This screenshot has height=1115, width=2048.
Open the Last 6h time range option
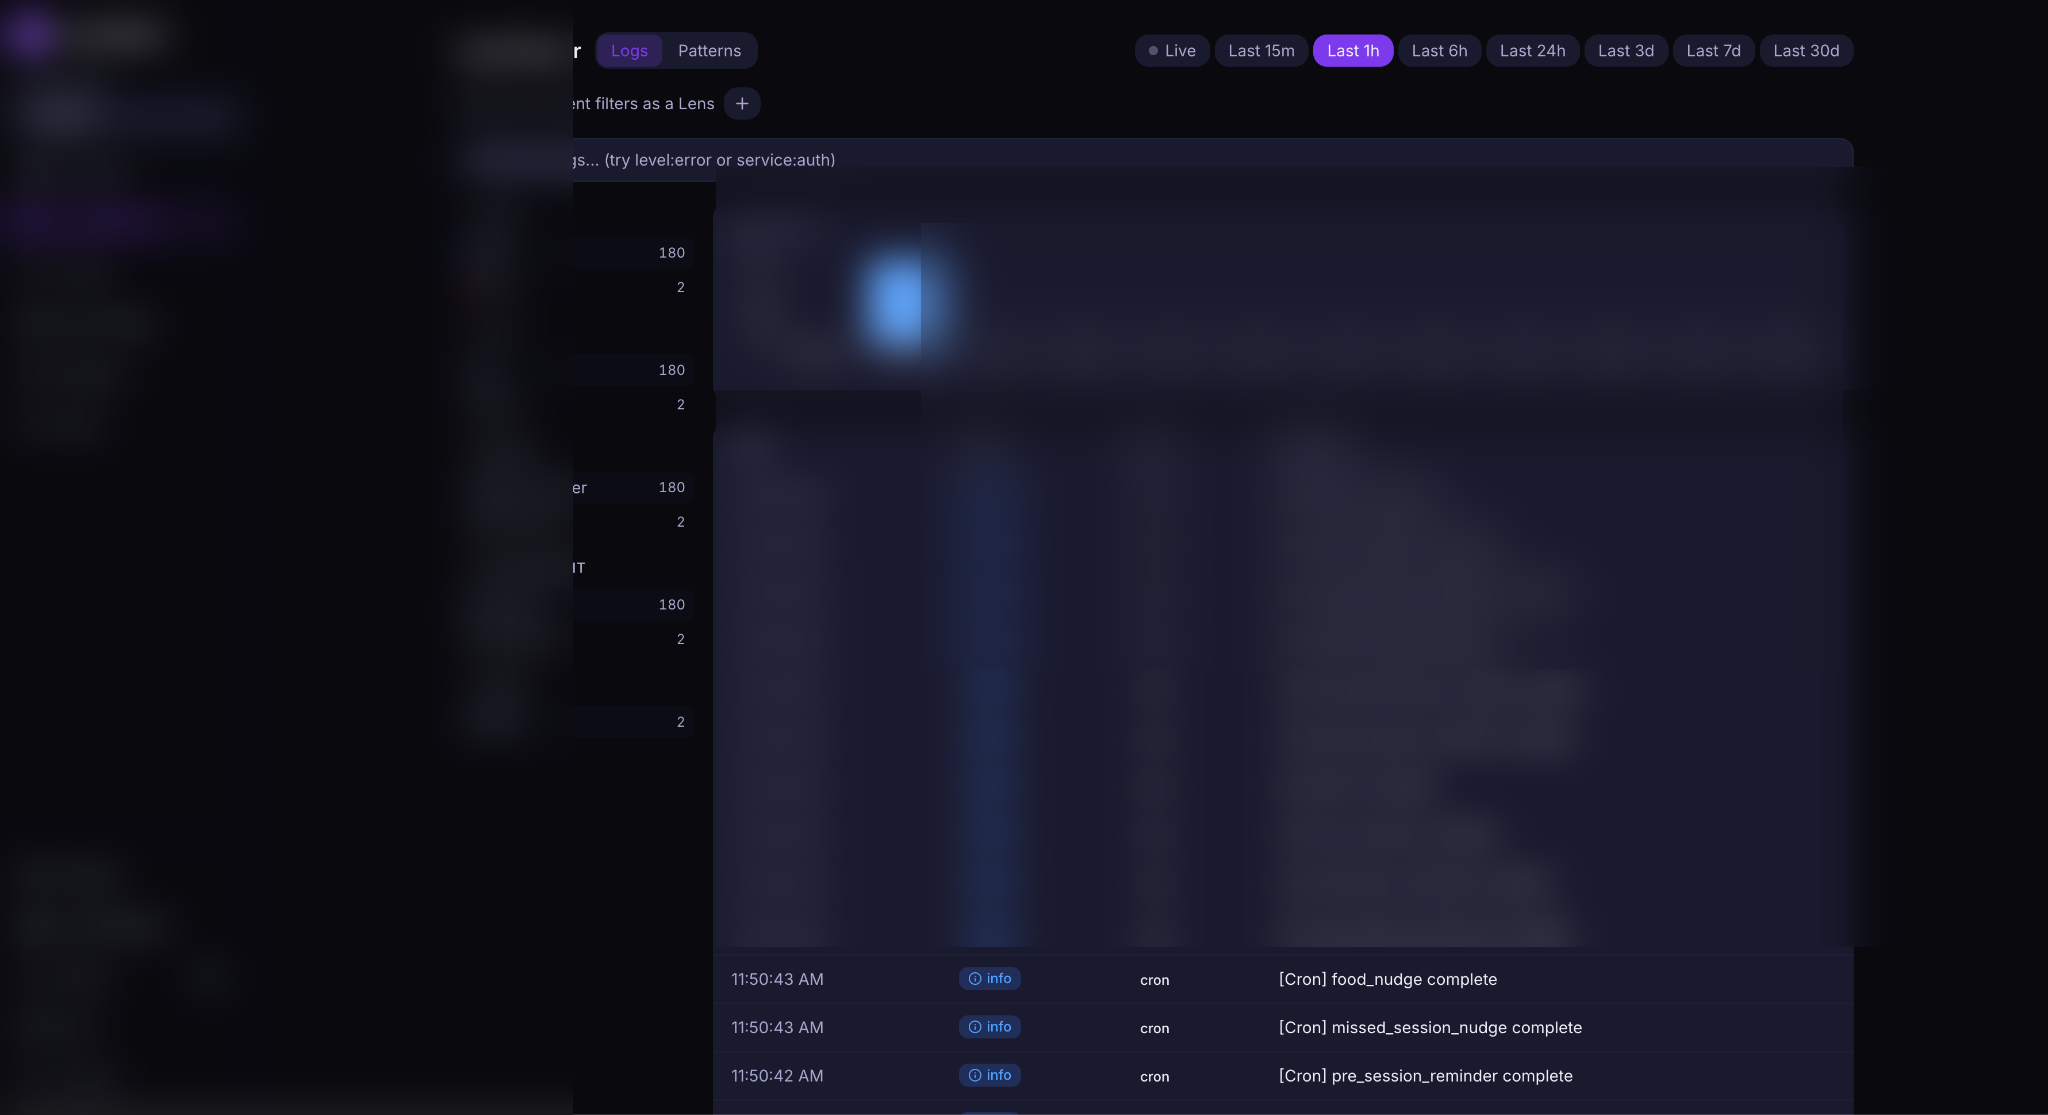pyautogui.click(x=1438, y=50)
